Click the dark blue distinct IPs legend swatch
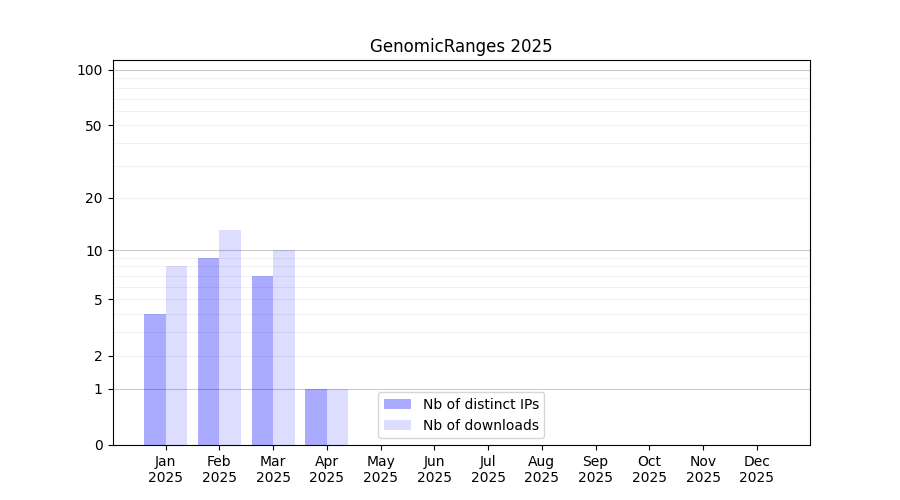This screenshot has height=500, width=900. (x=397, y=404)
